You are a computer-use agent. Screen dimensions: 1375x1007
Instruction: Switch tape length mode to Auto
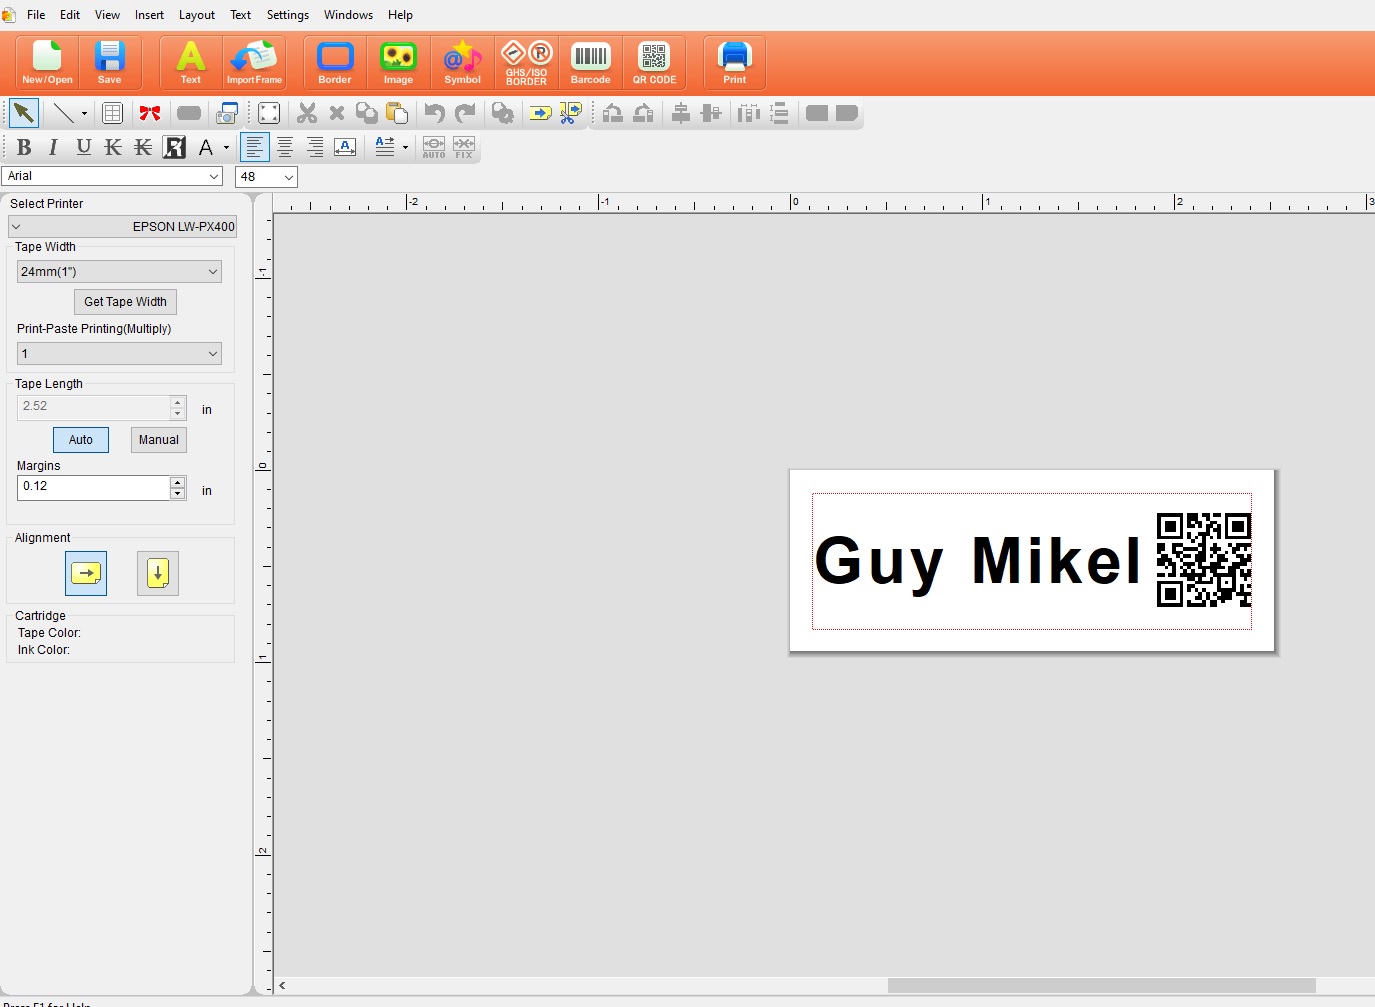(81, 440)
